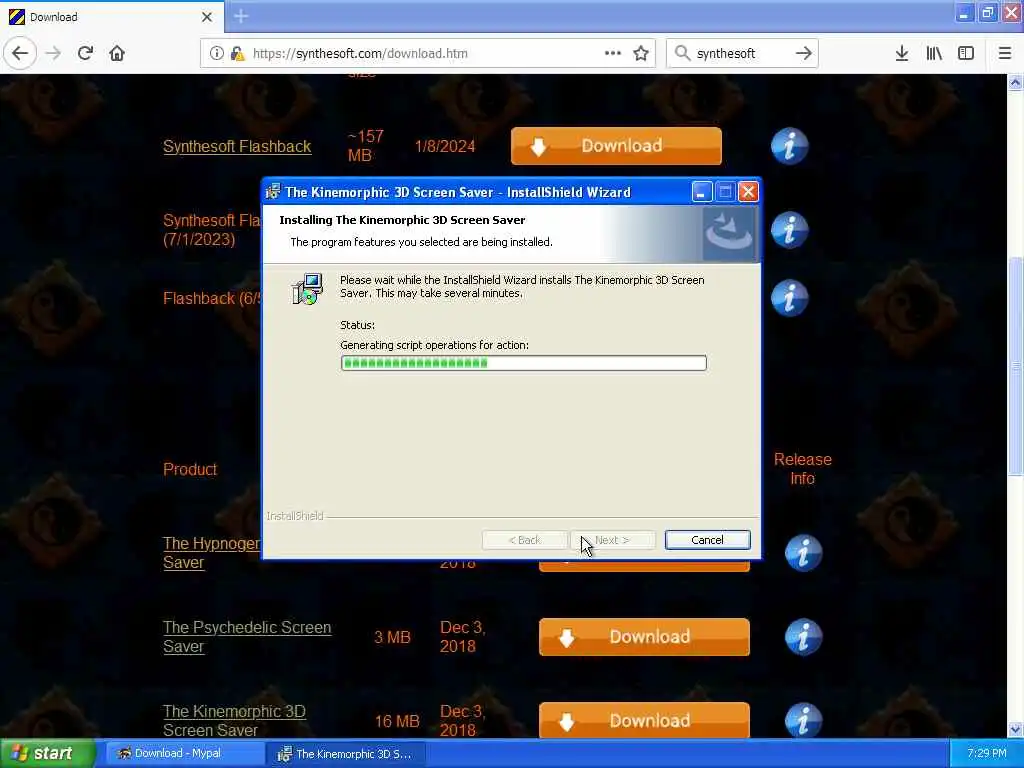
Task: Open the browser home page icon
Action: tap(117, 53)
